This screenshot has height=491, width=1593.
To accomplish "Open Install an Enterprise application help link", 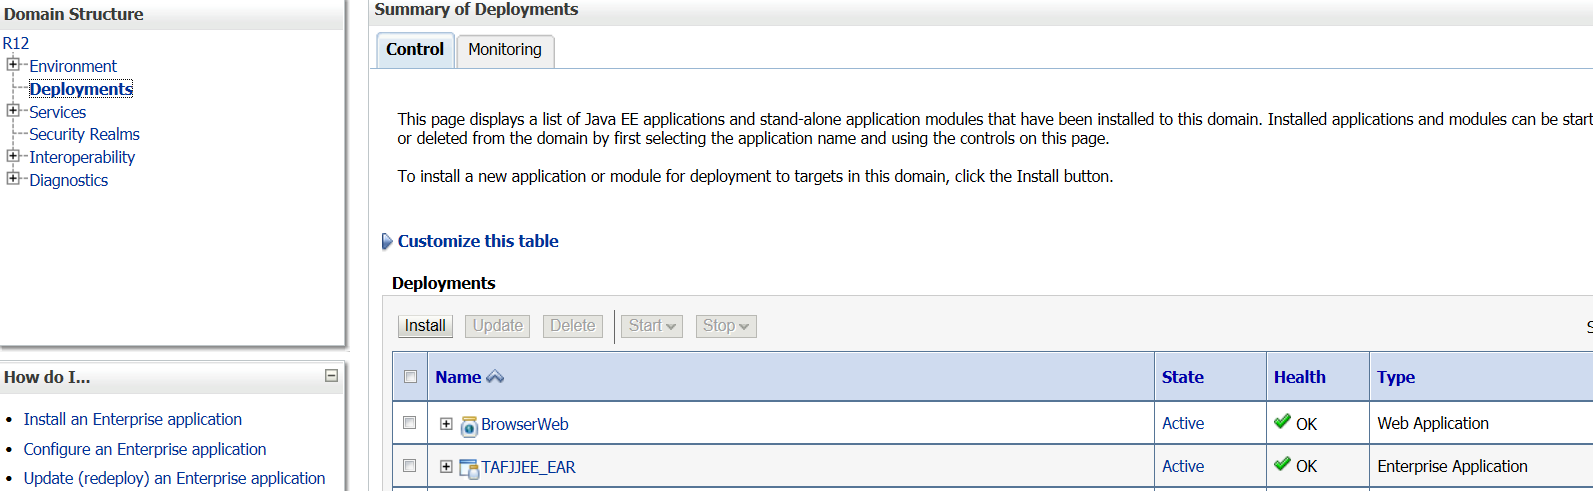I will tap(132, 419).
